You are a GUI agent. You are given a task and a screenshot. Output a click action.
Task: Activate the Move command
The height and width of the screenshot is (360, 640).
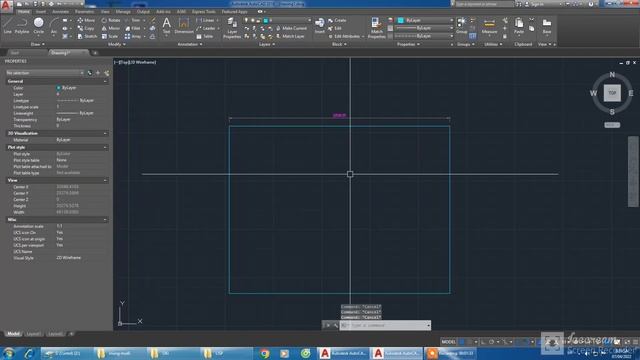(86, 20)
